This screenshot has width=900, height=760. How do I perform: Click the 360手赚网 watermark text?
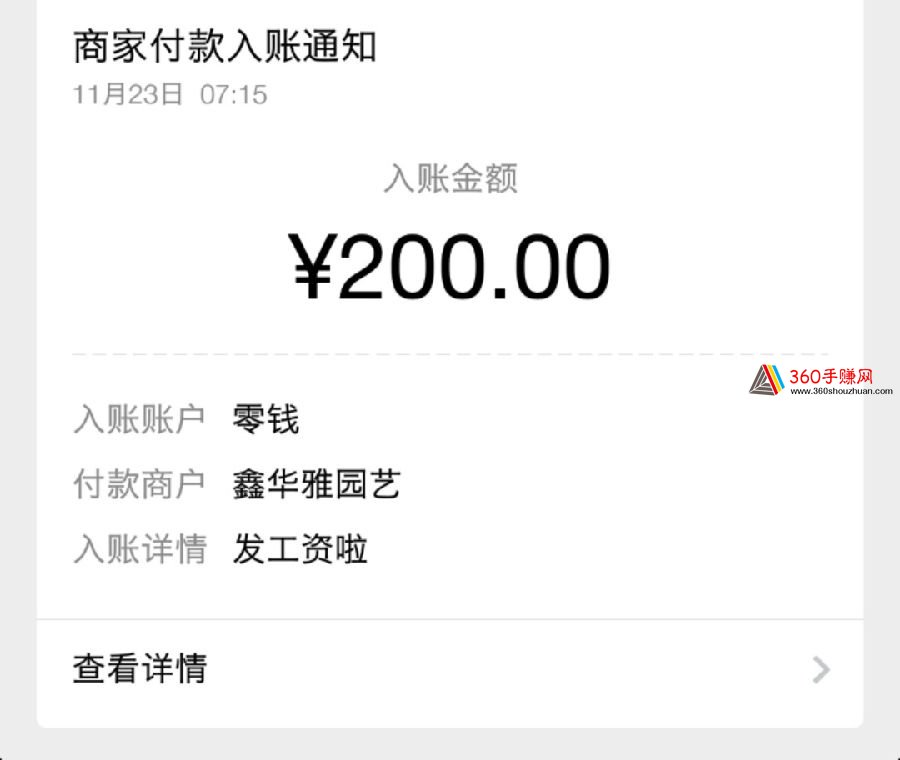pos(831,377)
